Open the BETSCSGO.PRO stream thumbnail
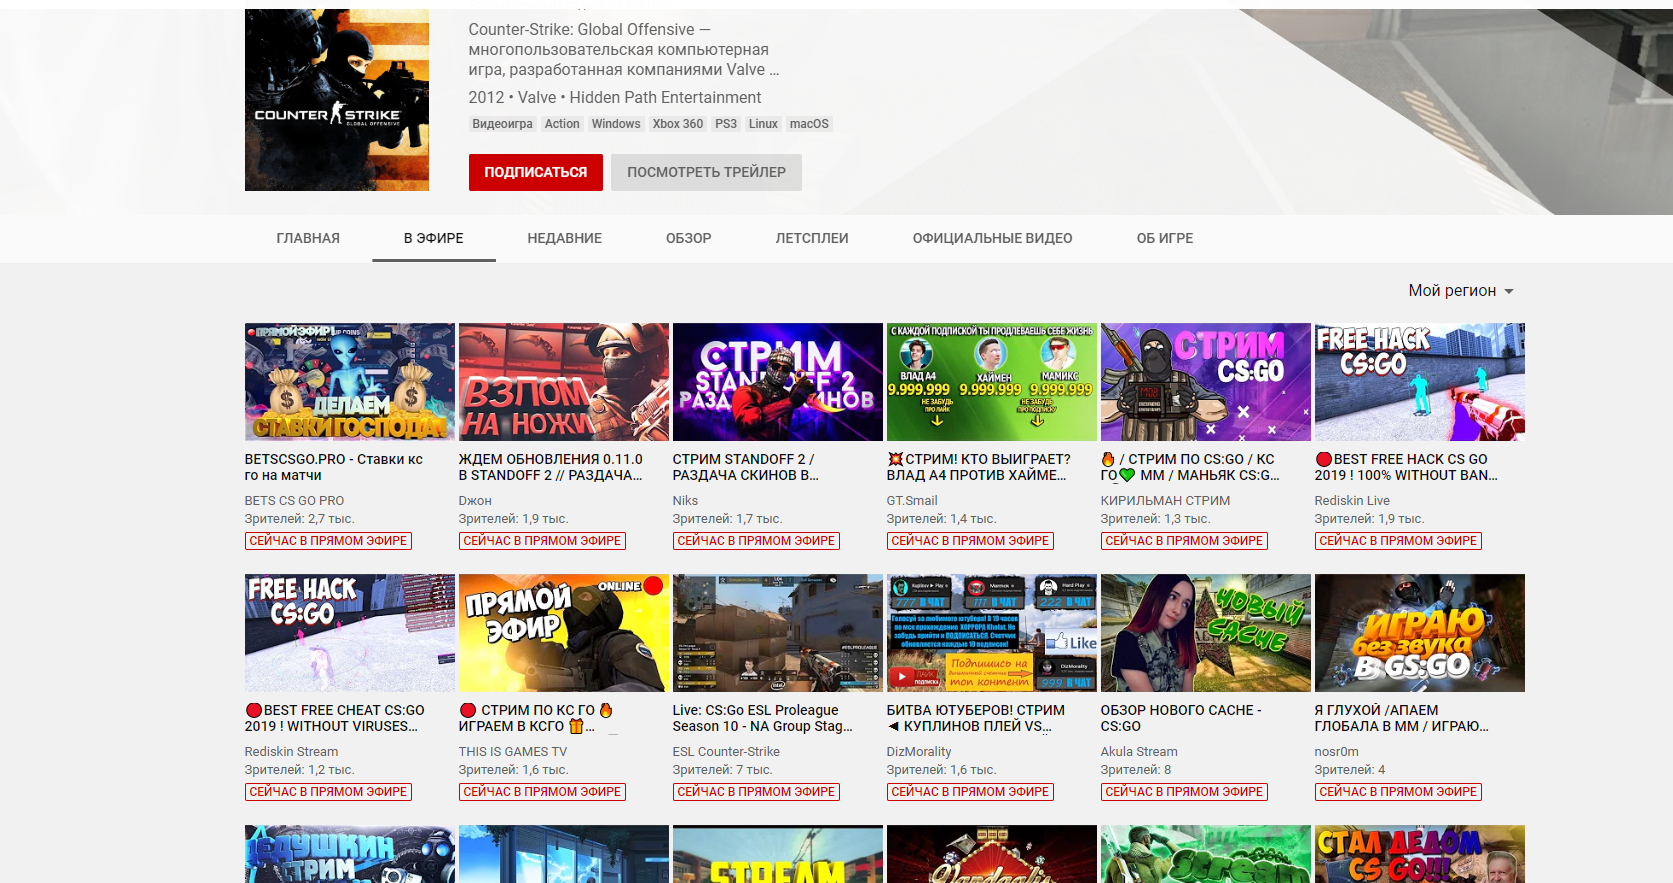Viewport: 1673px width, 883px height. point(349,382)
